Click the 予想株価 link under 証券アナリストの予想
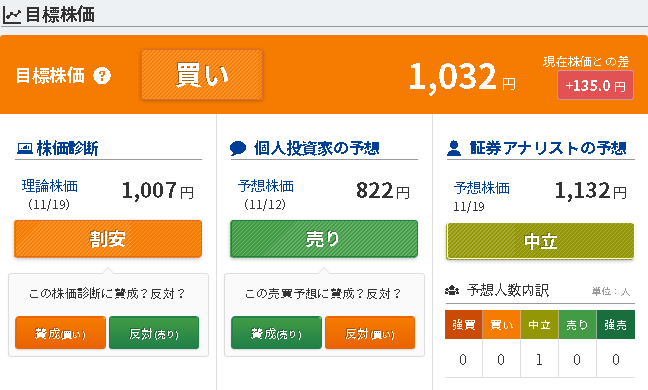The height and width of the screenshot is (390, 648). 482,188
